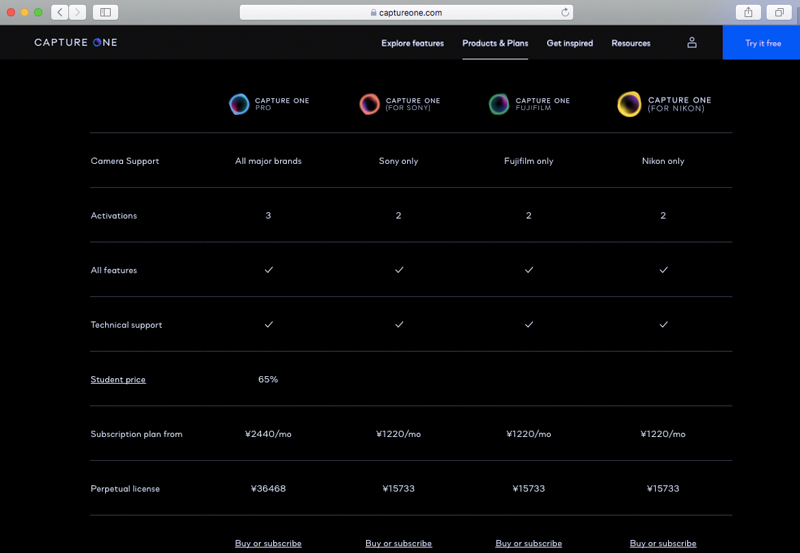
Task: Click the Fujifilm ¥15733 perpetual price
Action: click(x=529, y=489)
